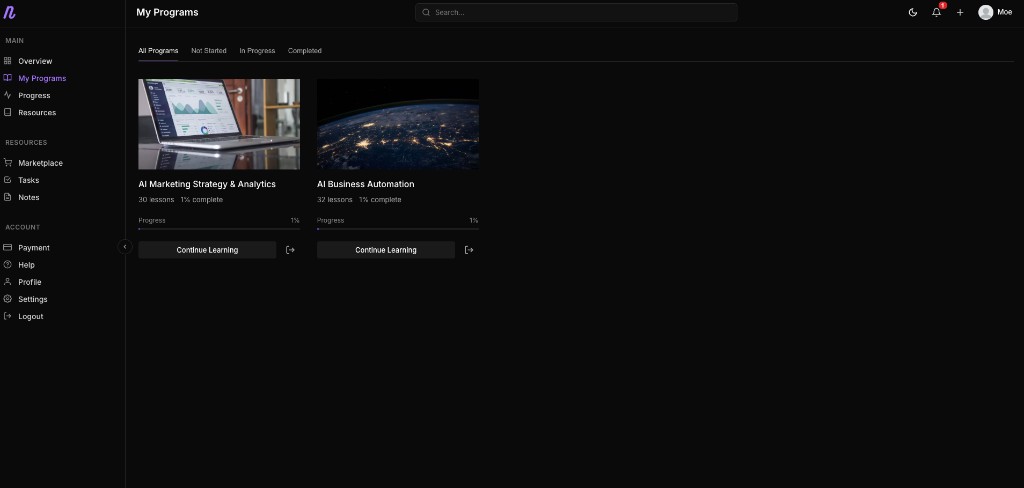Switch to Completed tab
The height and width of the screenshot is (488, 1024).
[304, 51]
